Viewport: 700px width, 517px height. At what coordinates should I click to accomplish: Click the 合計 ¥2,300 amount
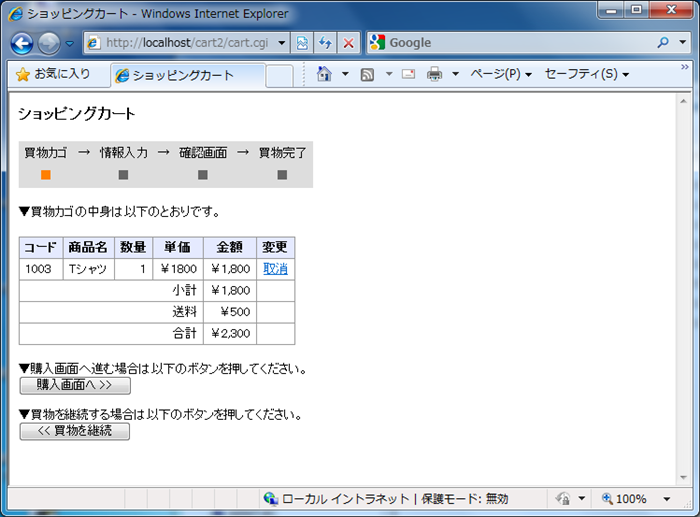(231, 334)
